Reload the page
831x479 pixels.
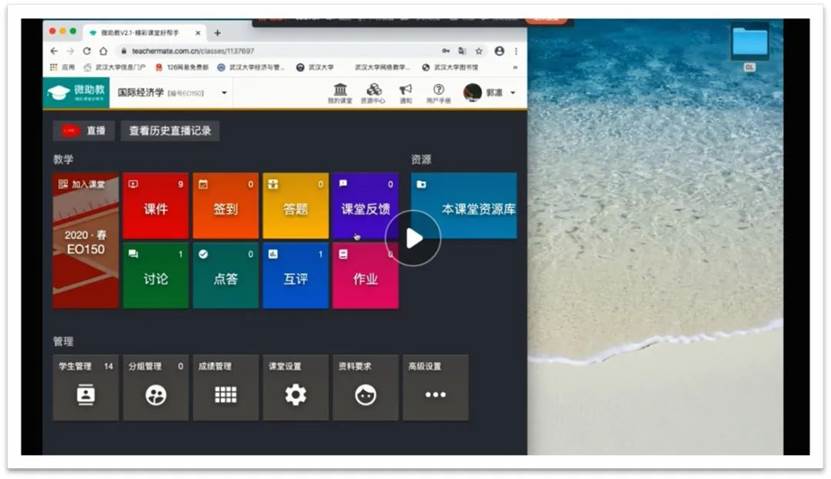pos(86,51)
